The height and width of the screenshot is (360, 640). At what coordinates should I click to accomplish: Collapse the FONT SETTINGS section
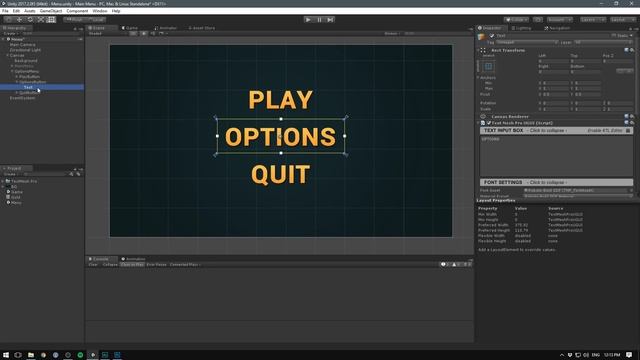click(x=556, y=182)
